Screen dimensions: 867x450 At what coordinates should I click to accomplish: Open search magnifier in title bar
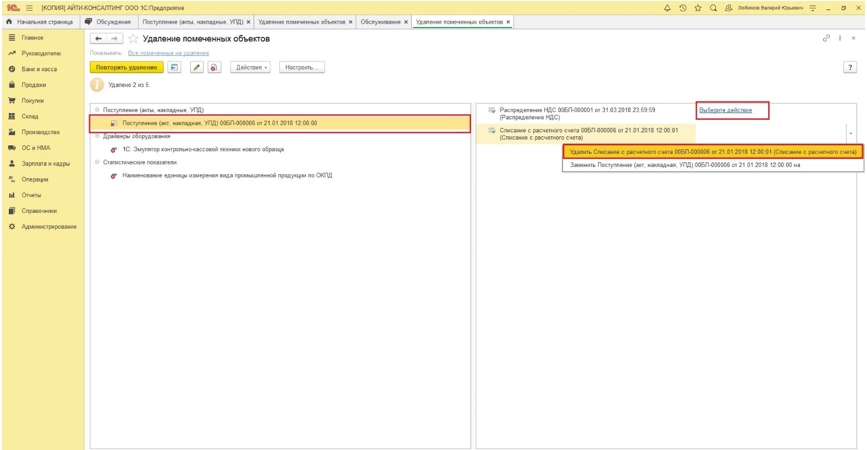point(713,8)
